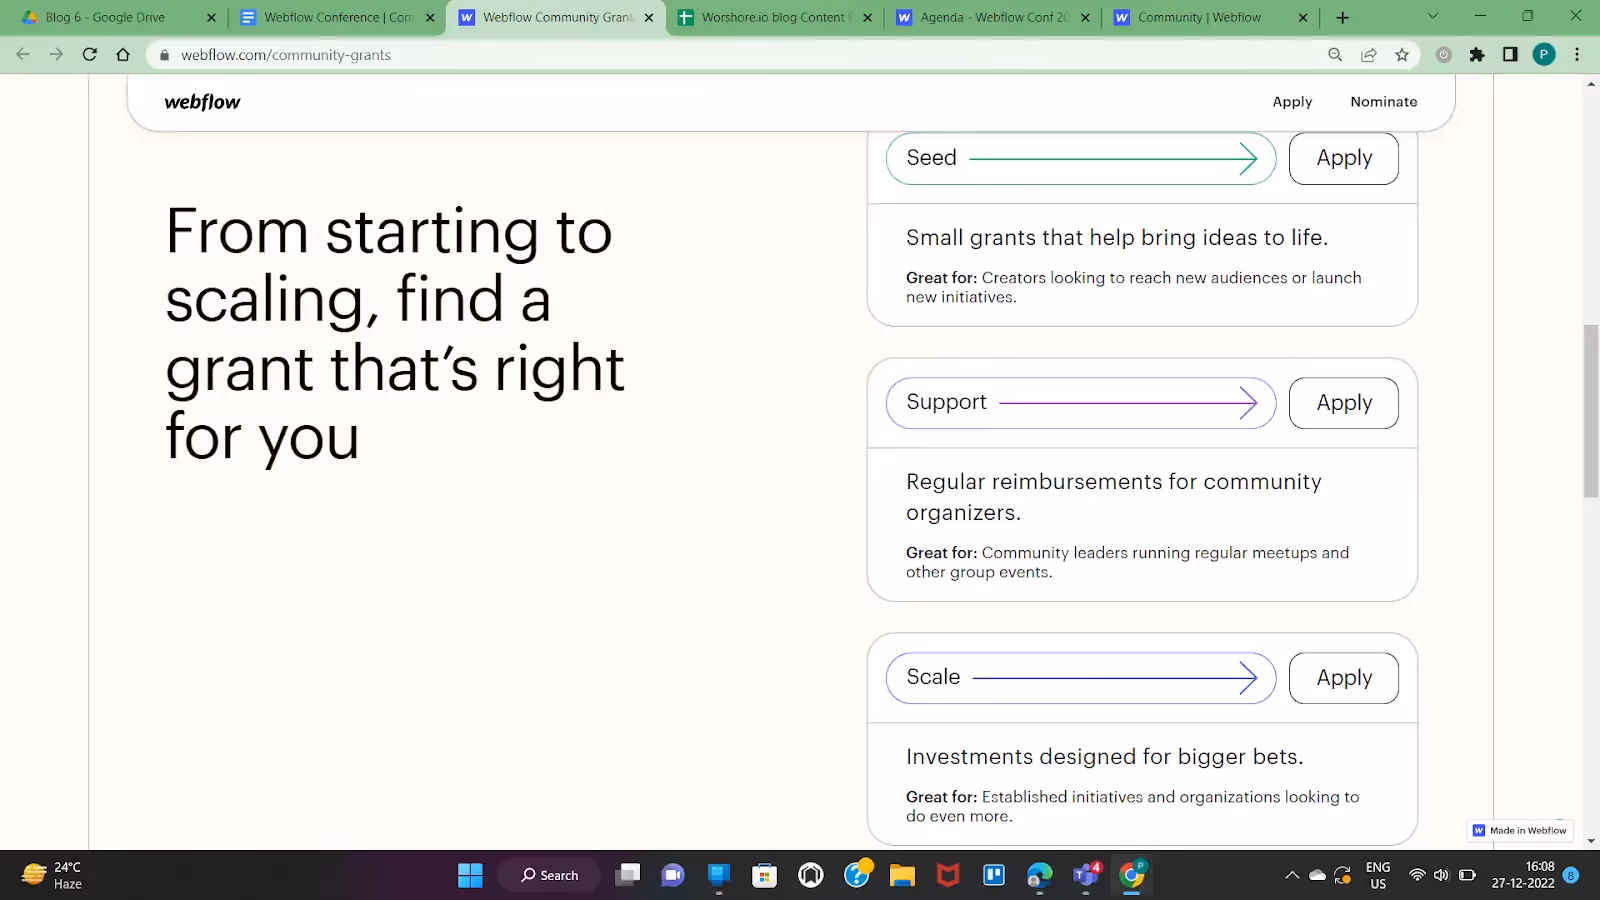Click the Made in Webflow badge
Image resolution: width=1600 pixels, height=900 pixels.
pos(1520,830)
